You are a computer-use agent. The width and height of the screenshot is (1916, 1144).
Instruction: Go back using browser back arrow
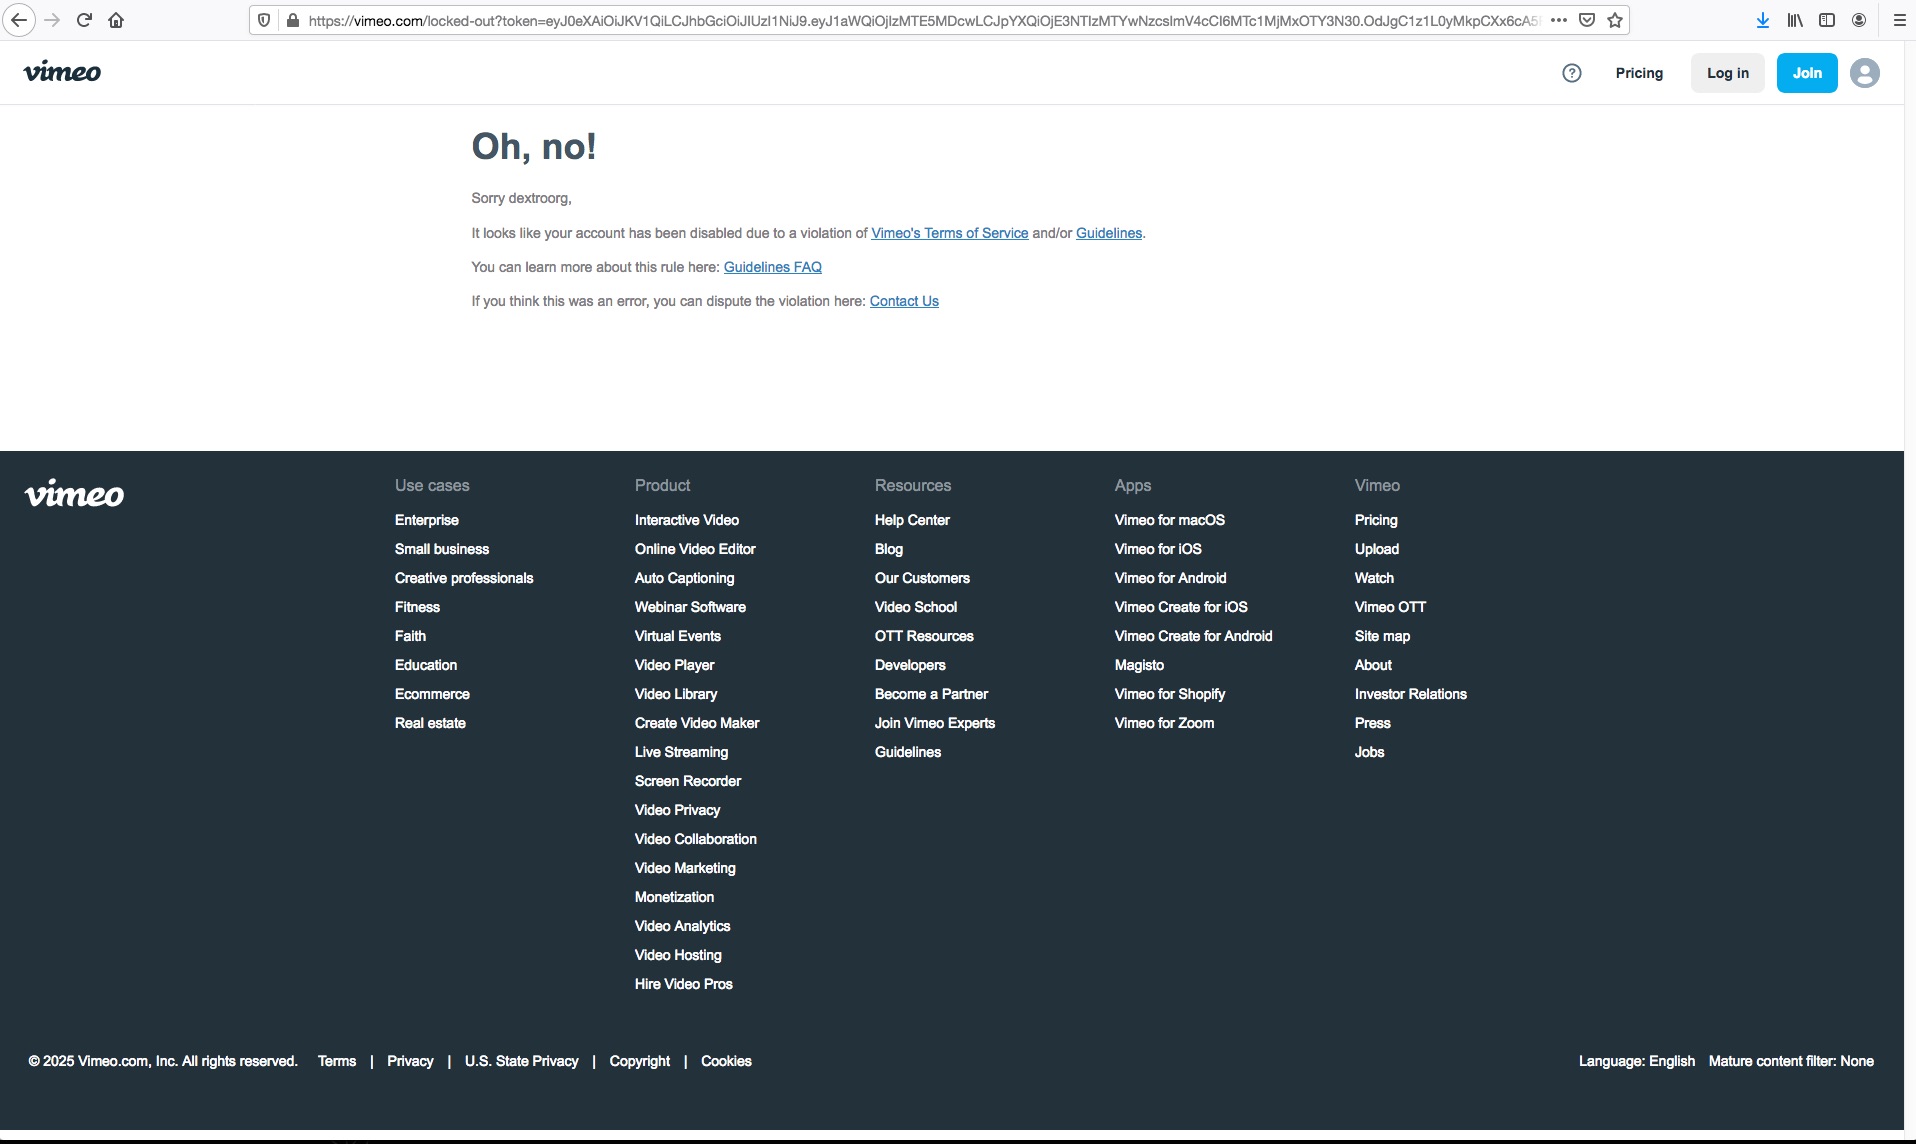point(19,20)
